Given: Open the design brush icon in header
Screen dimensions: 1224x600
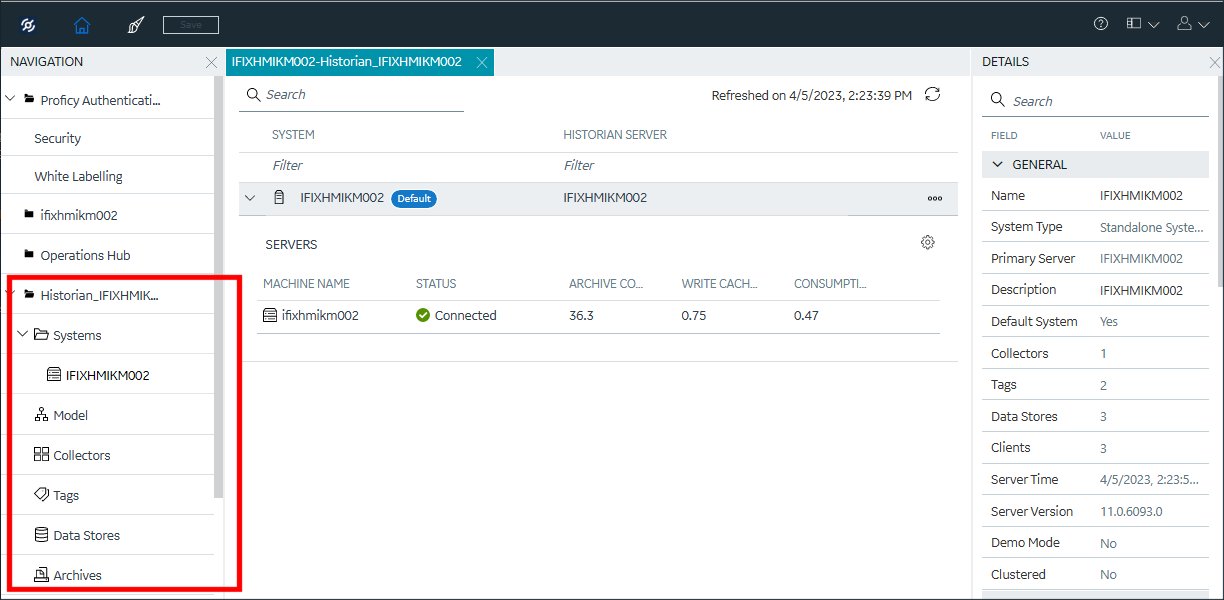Looking at the screenshot, I should pos(136,24).
